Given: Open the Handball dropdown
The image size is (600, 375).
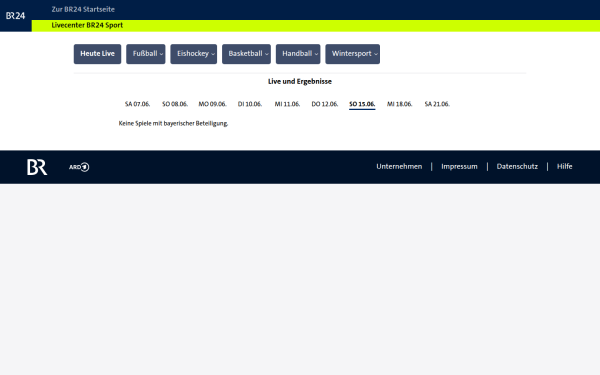Looking at the screenshot, I should point(298,54).
